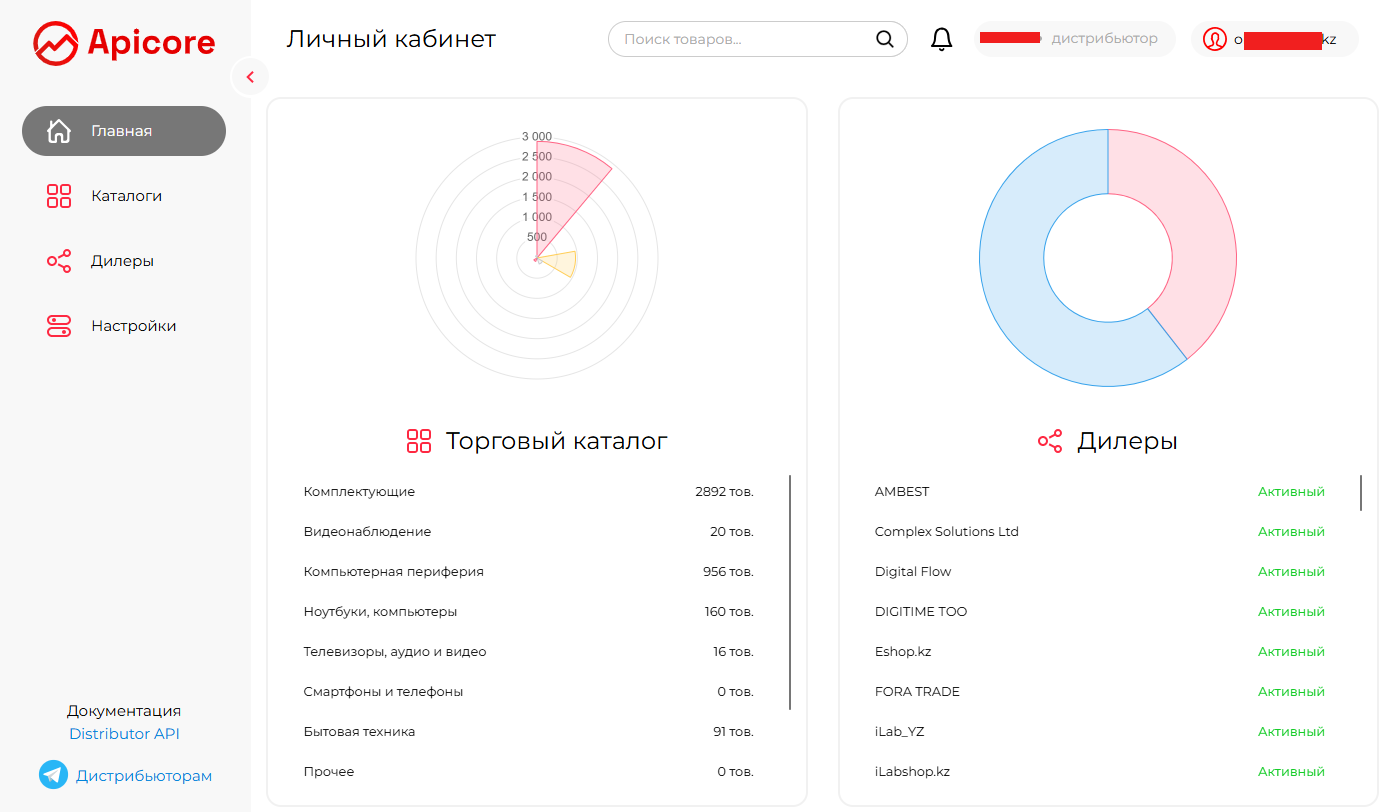Click Активный status for AMBEST
The width and height of the screenshot is (1388, 812).
[x=1291, y=492]
